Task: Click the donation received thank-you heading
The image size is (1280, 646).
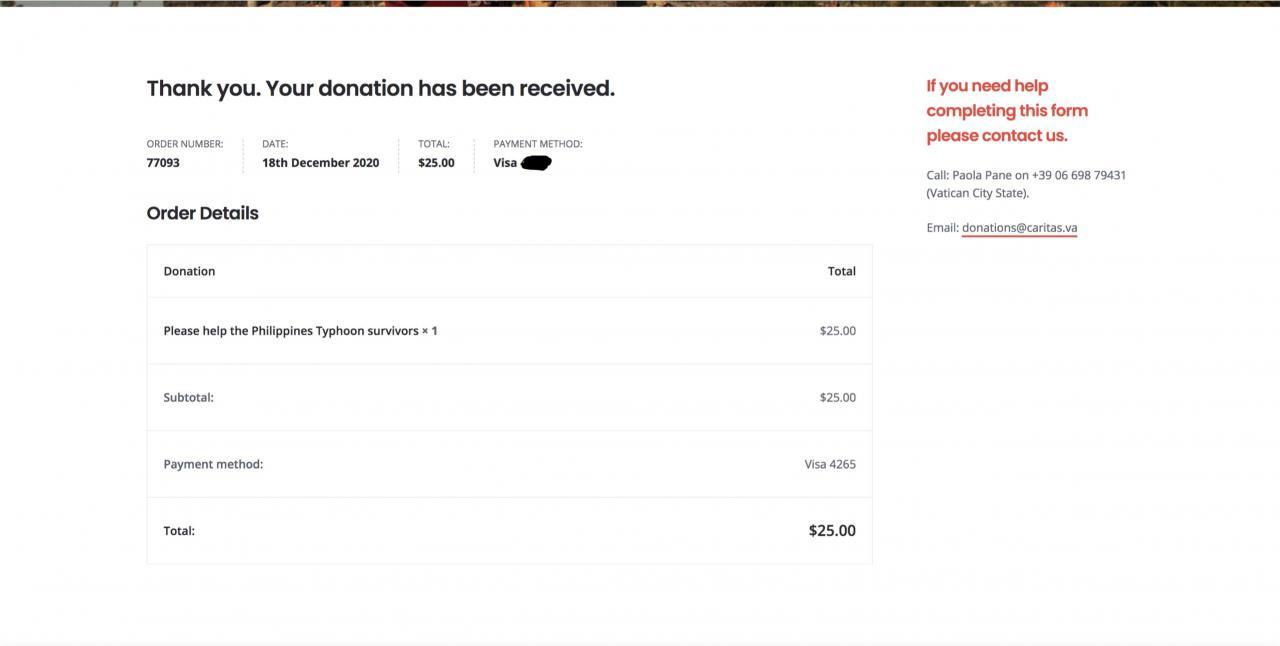Action: point(380,88)
